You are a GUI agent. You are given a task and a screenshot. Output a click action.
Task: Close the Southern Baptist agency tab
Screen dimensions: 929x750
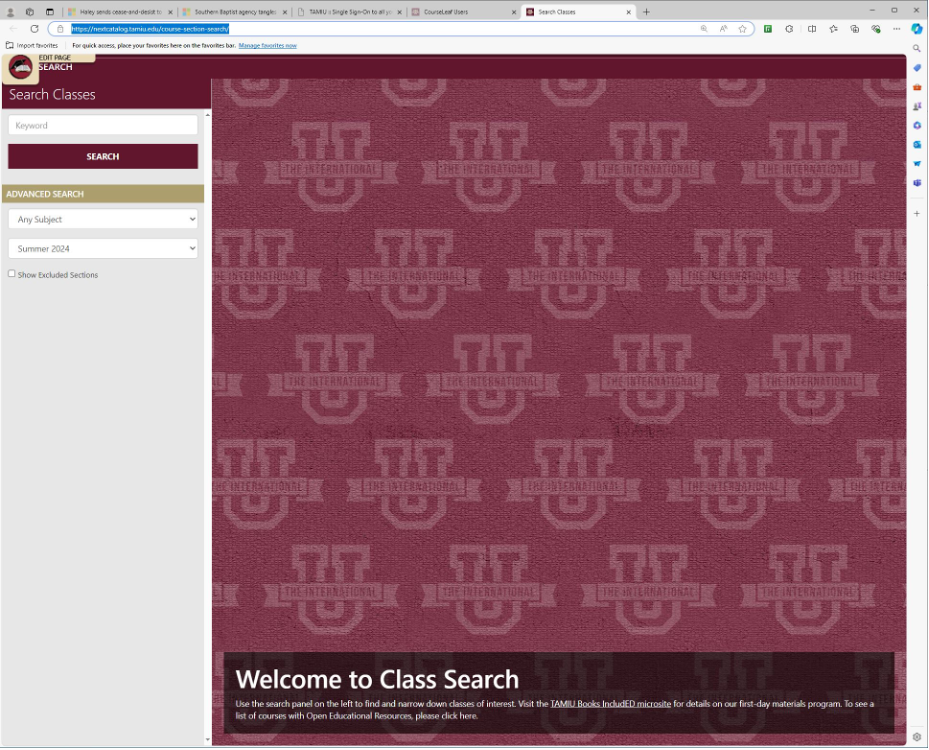click(284, 12)
